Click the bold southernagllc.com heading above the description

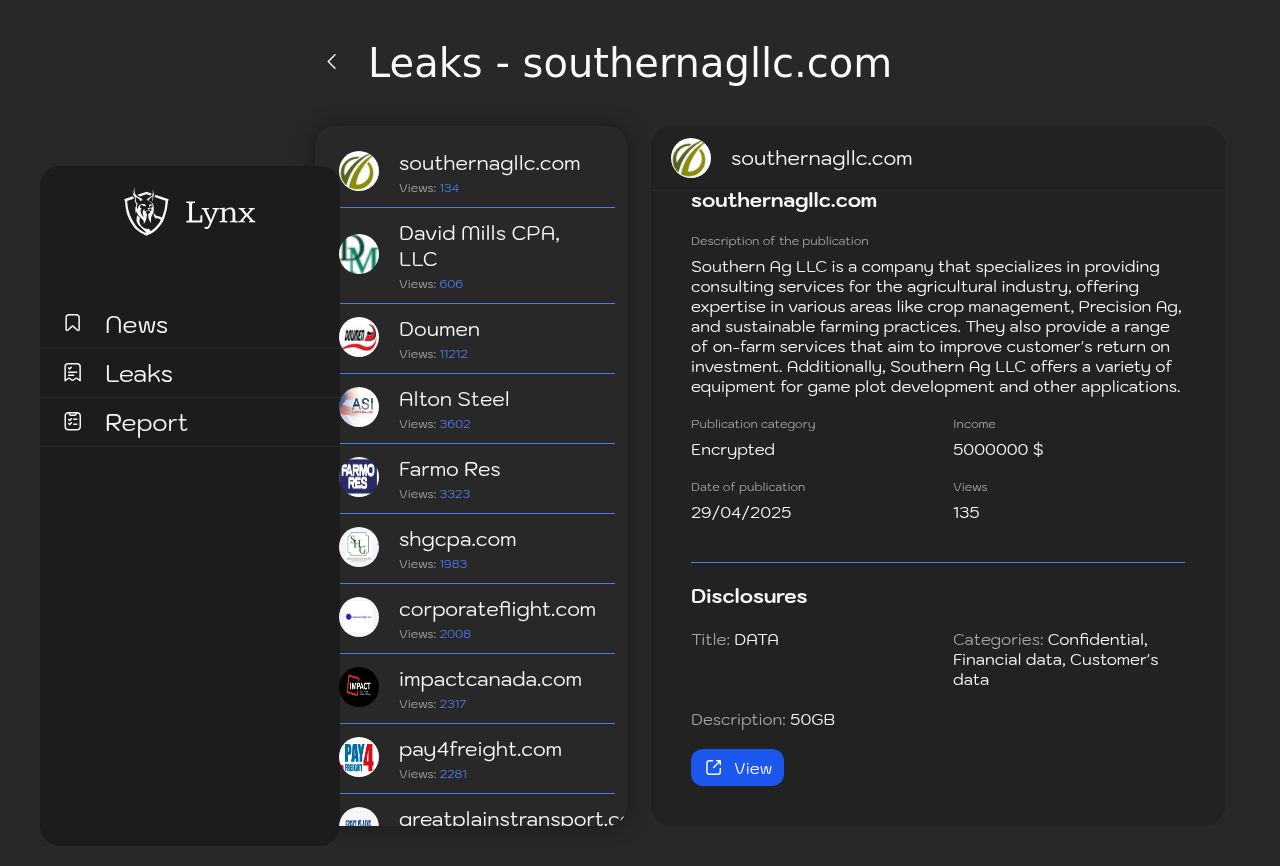click(784, 200)
